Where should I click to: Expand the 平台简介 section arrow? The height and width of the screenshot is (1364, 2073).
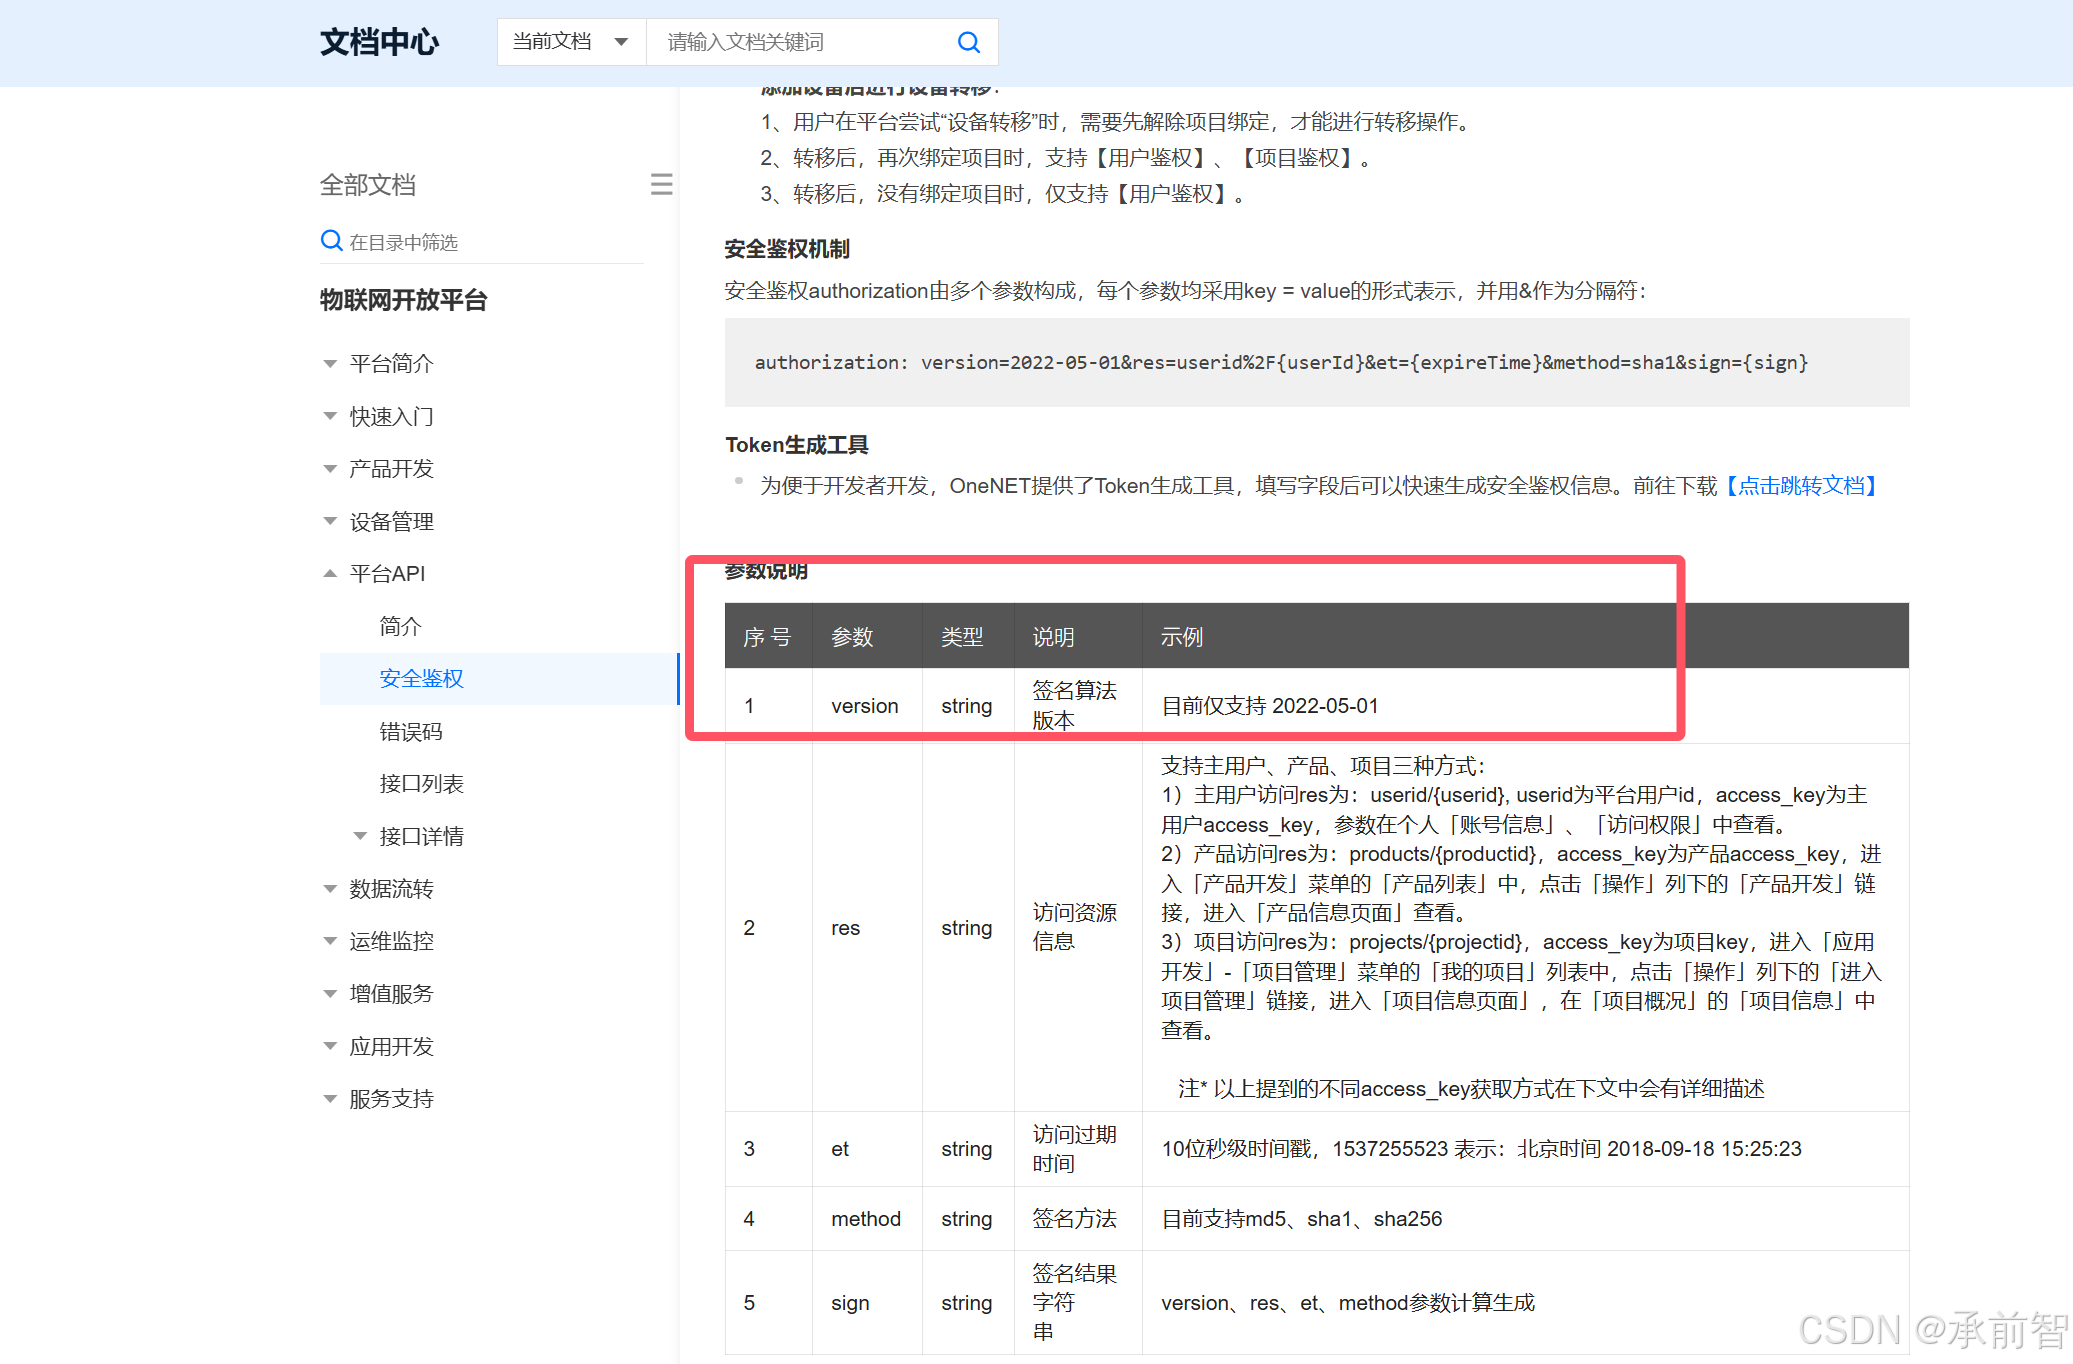click(330, 364)
